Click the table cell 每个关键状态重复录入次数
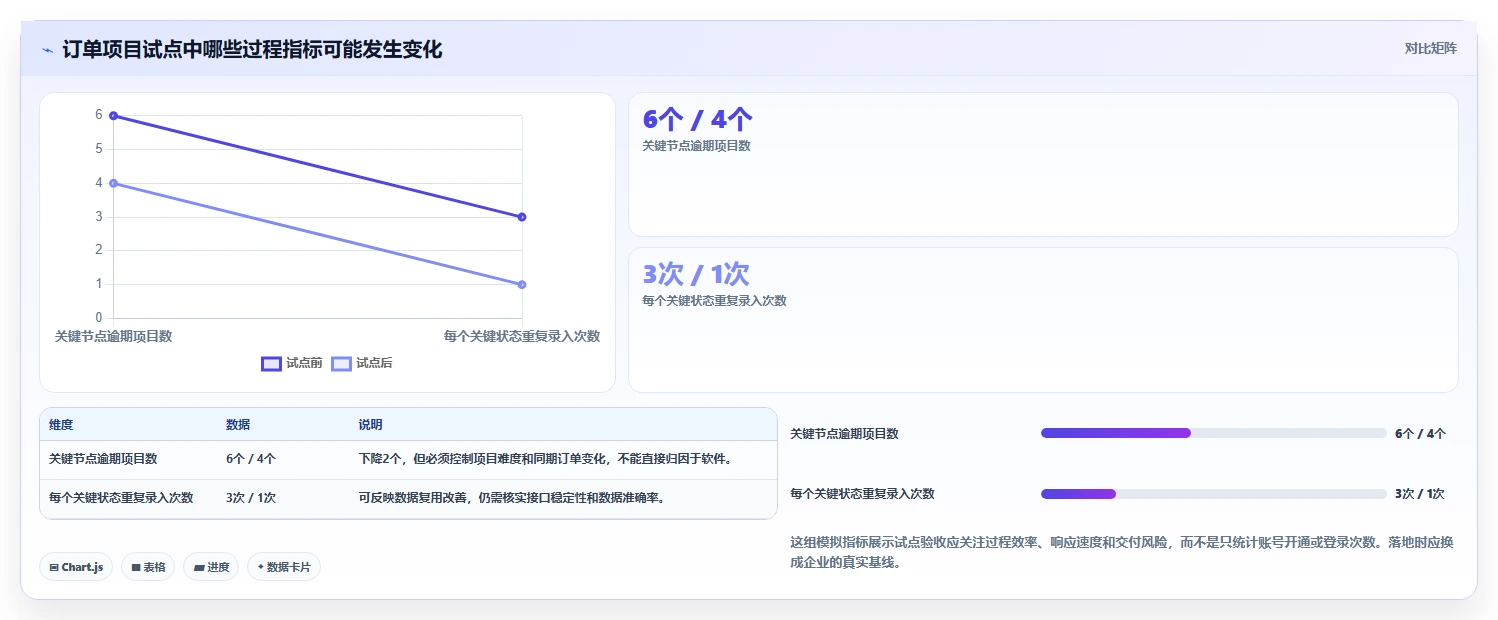The height and width of the screenshot is (620, 1498). 121,497
